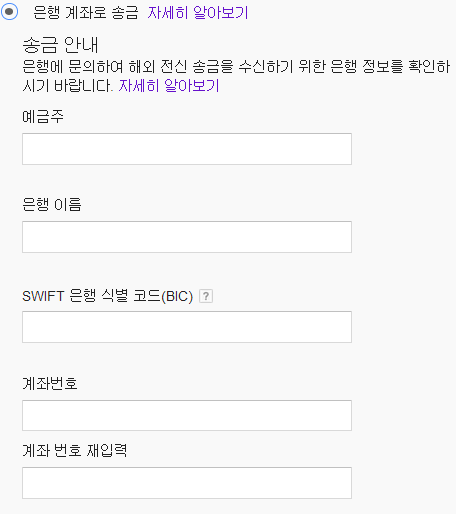Click the (BIC) text beside the help icon

coord(177,296)
